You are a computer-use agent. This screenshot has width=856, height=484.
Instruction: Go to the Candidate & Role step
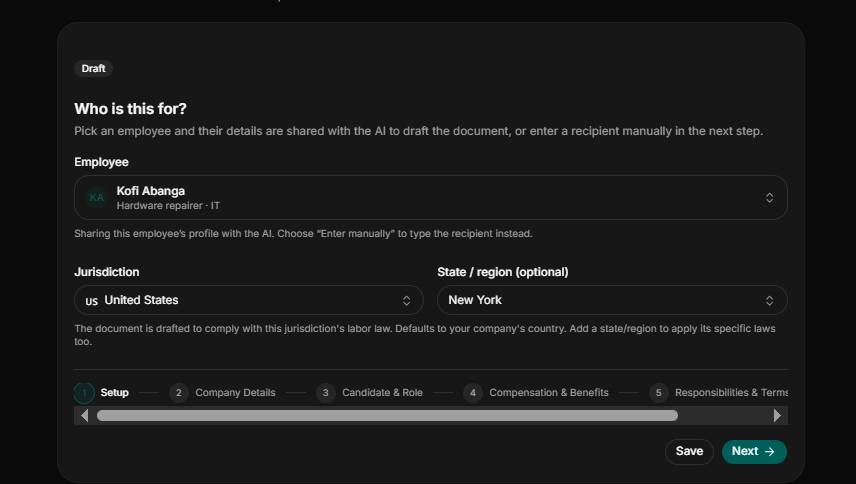pyautogui.click(x=370, y=393)
